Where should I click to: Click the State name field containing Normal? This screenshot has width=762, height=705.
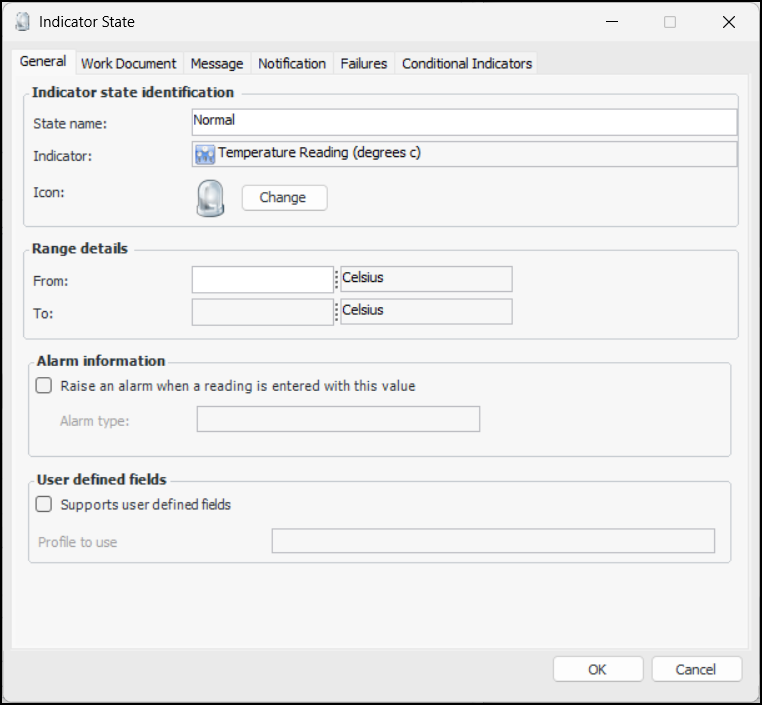click(464, 122)
